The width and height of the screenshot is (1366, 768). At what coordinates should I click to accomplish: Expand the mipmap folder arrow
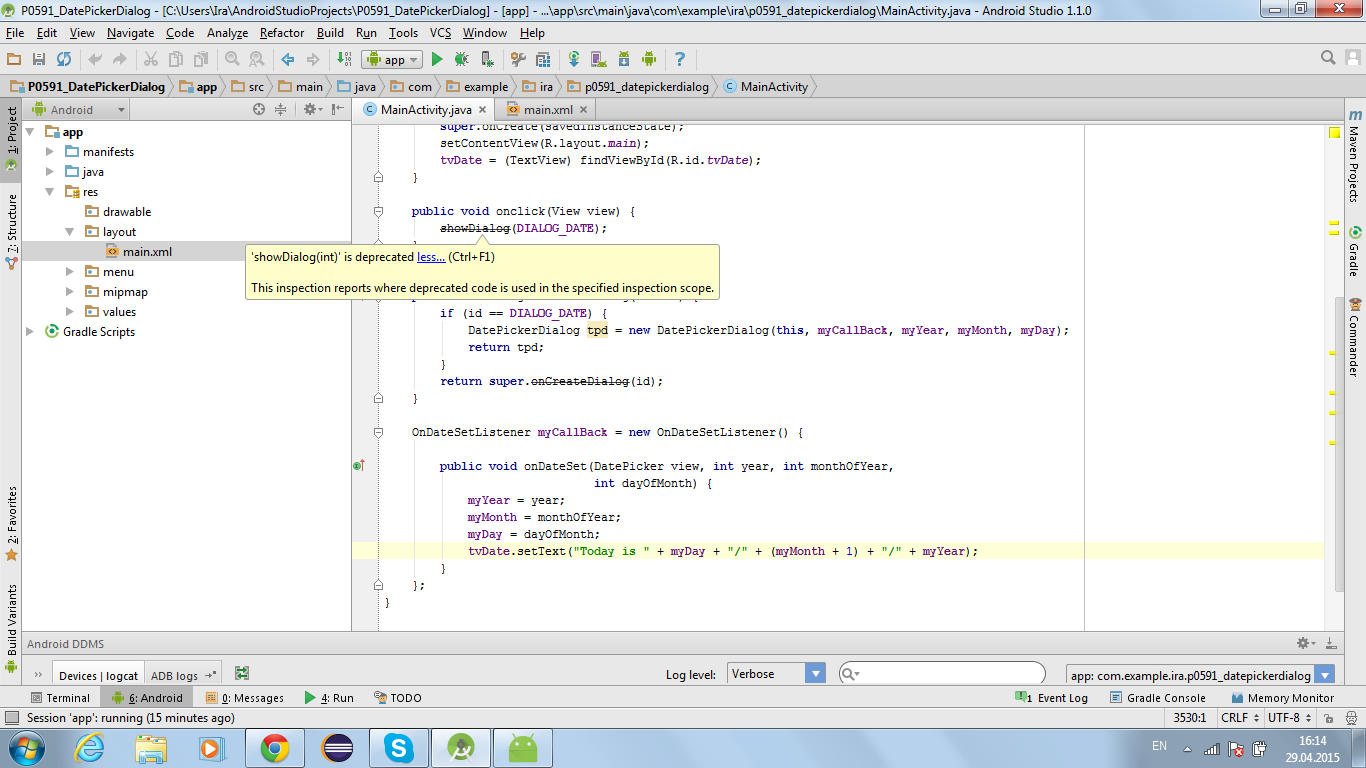pyautogui.click(x=70, y=292)
